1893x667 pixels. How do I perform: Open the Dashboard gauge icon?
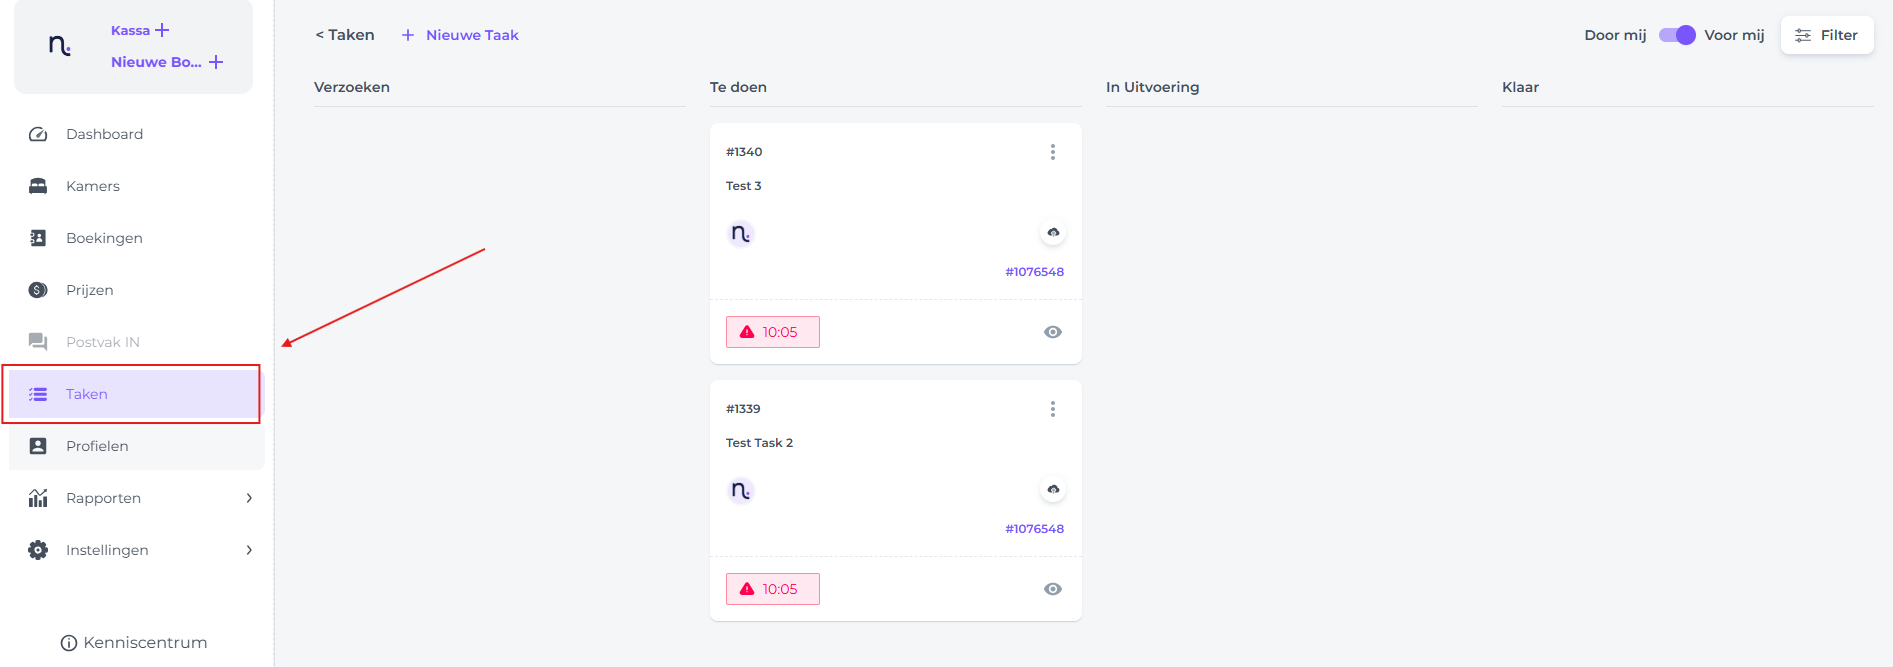pyautogui.click(x=38, y=134)
